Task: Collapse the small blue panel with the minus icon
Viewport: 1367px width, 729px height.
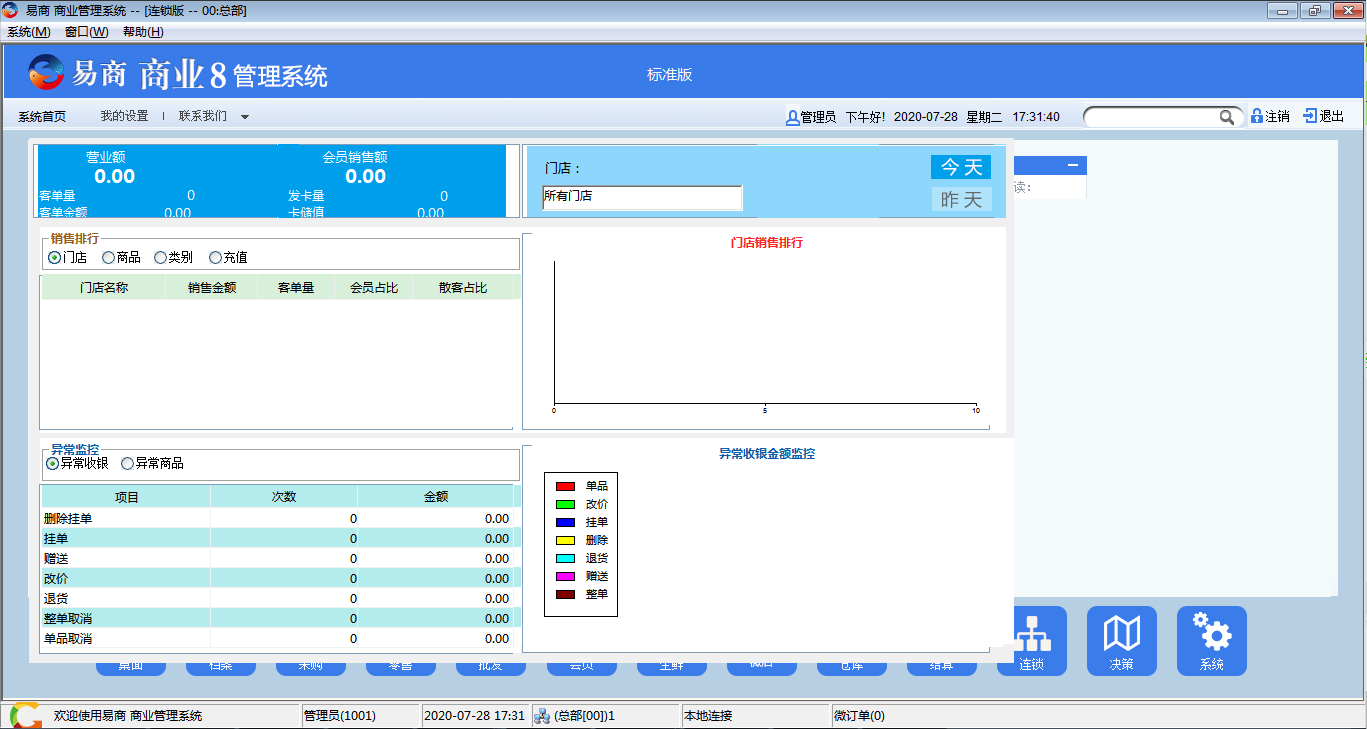Action: click(1073, 165)
